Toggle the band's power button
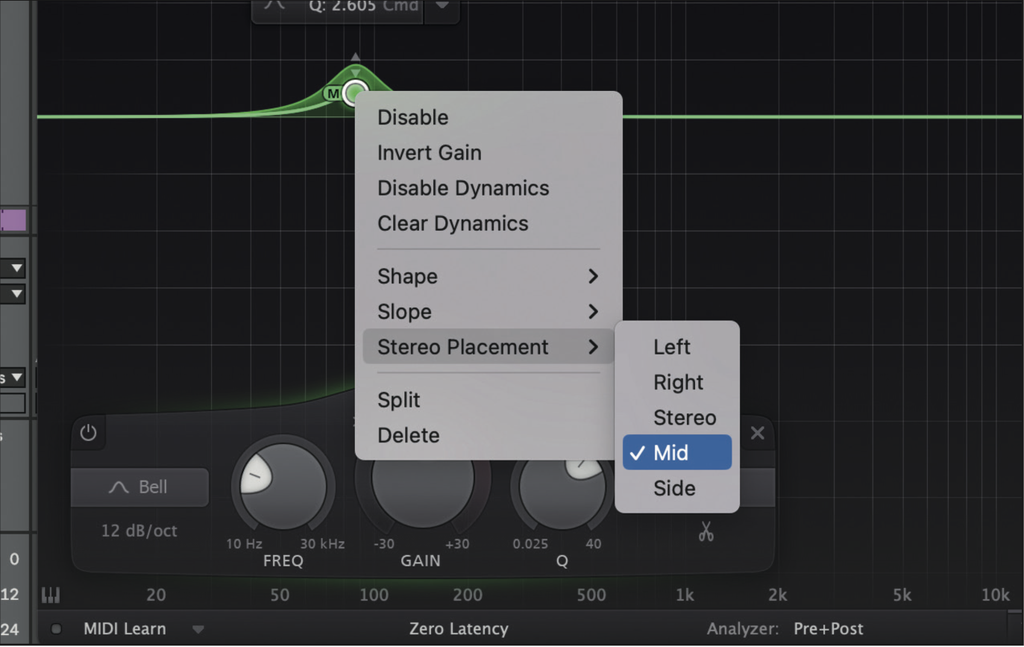Screen dimensions: 1024x647 [x=87, y=432]
